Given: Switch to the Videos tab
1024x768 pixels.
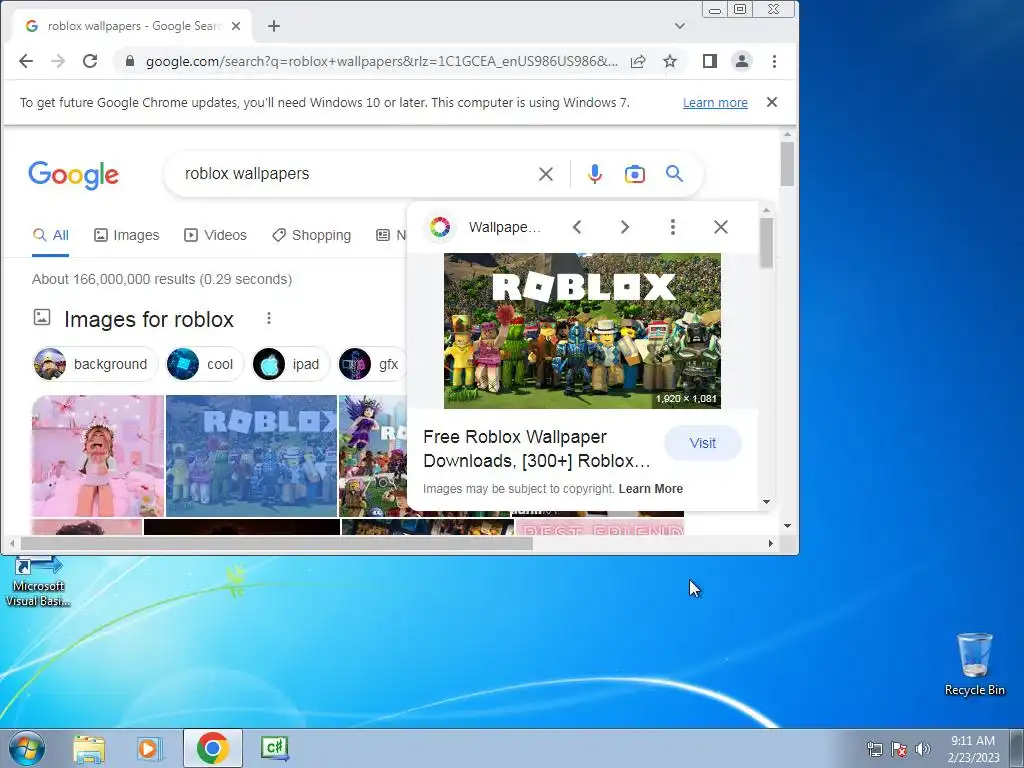Looking at the screenshot, I should [x=216, y=235].
